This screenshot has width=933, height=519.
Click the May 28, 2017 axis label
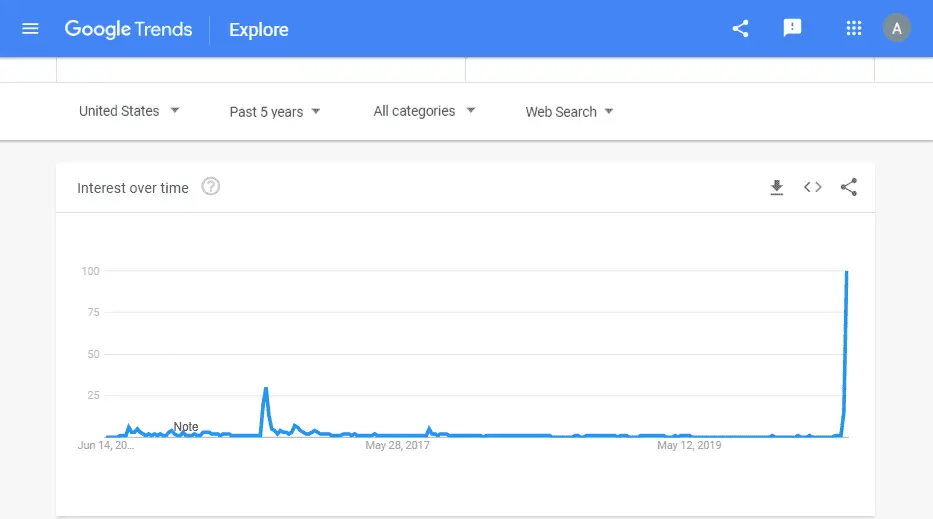397,445
